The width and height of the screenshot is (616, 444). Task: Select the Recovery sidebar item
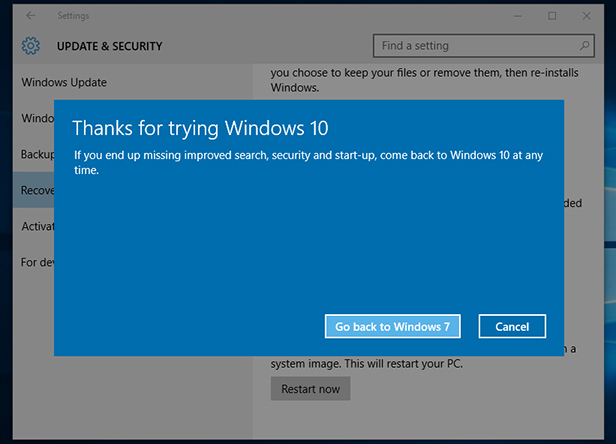[34, 190]
